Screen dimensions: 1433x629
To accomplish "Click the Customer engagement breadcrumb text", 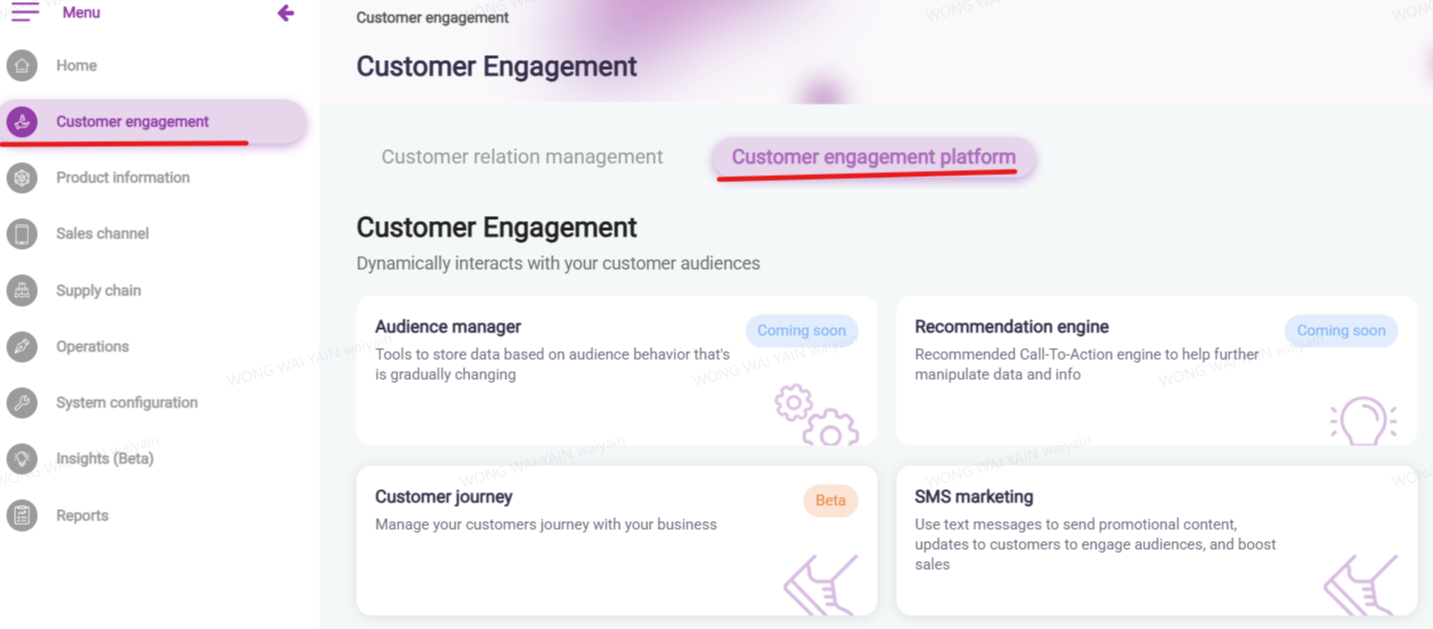I will [432, 18].
